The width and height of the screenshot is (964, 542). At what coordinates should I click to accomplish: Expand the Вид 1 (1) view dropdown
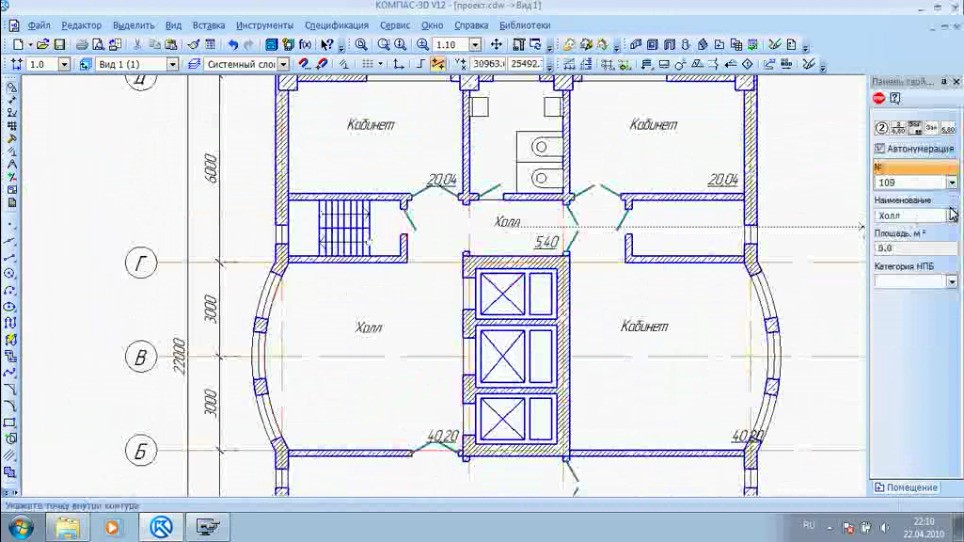(x=173, y=64)
